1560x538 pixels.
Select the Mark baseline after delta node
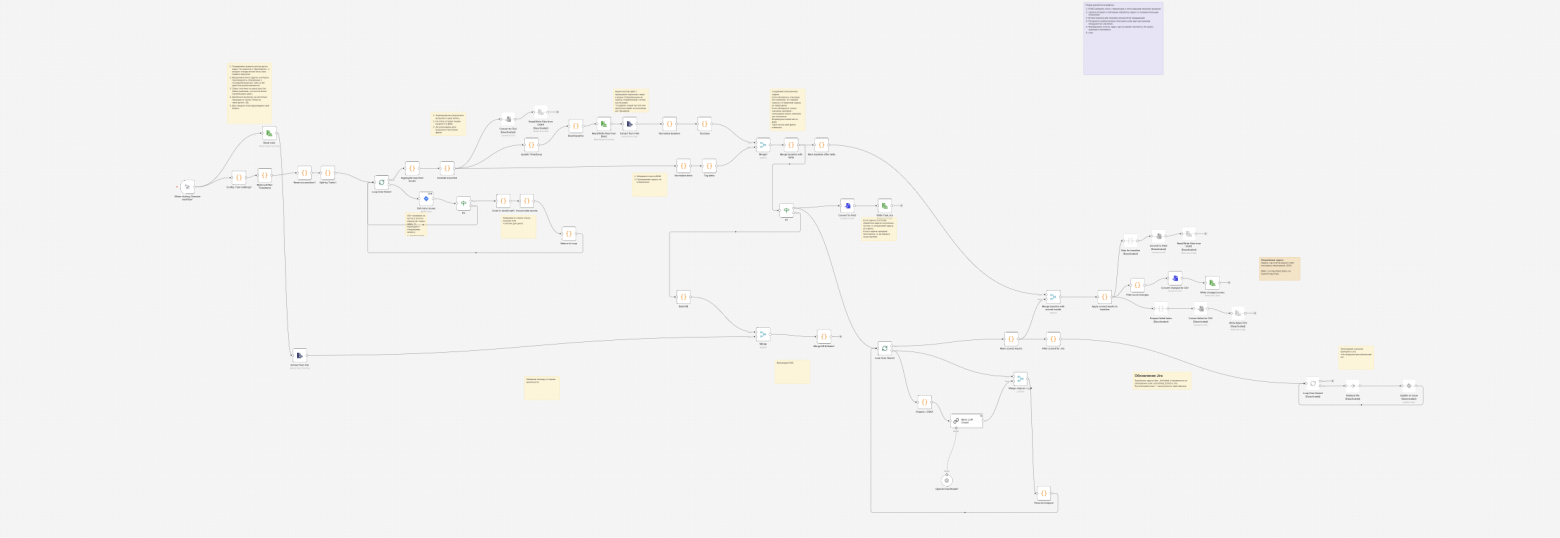(822, 145)
